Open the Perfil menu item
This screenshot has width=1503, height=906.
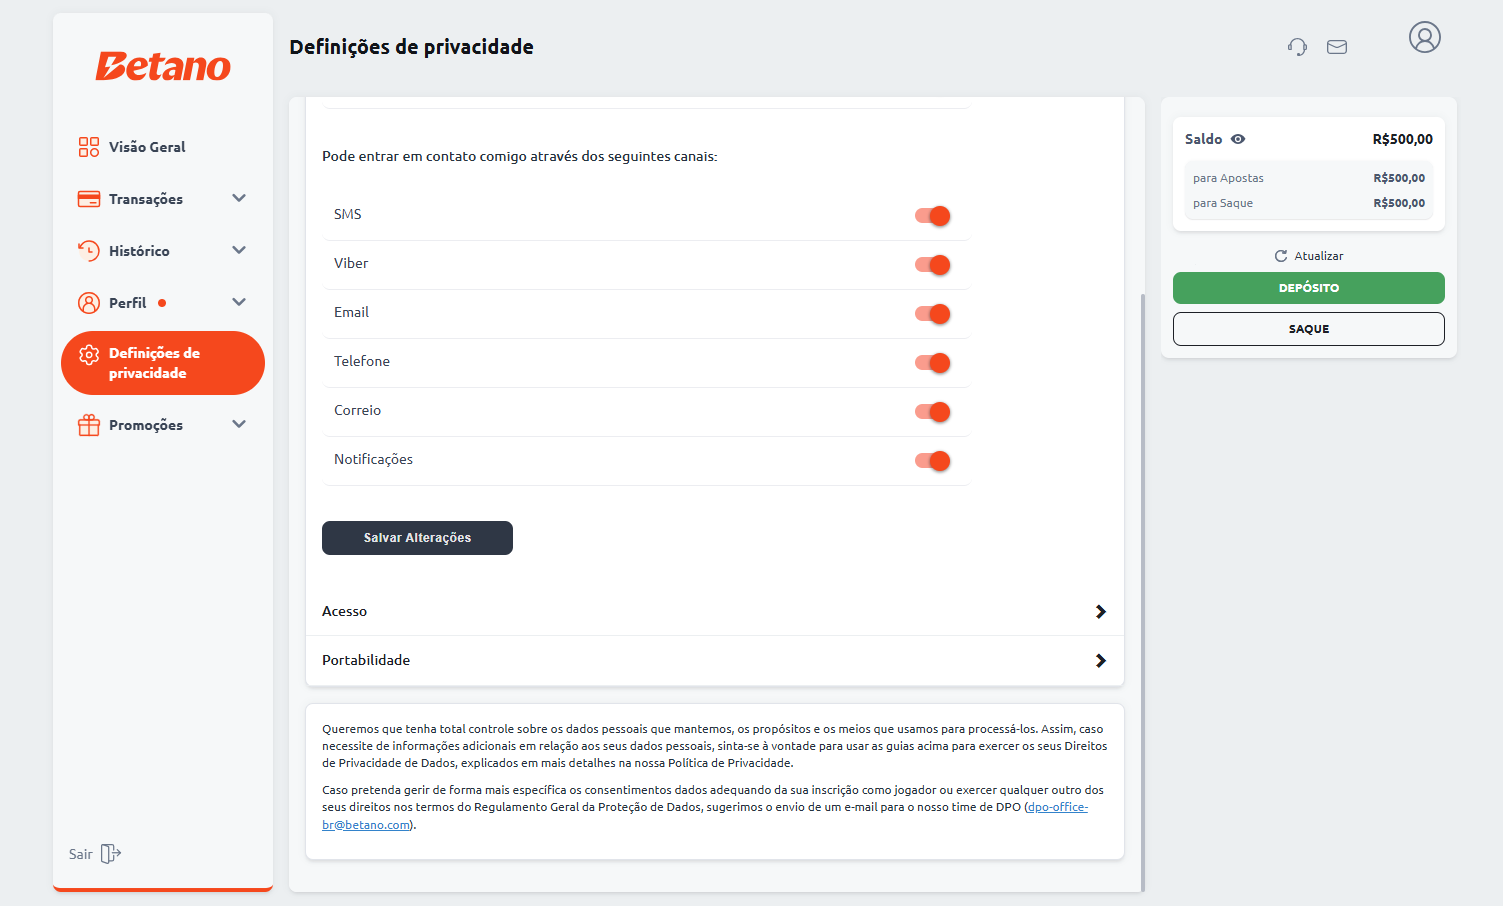(128, 303)
